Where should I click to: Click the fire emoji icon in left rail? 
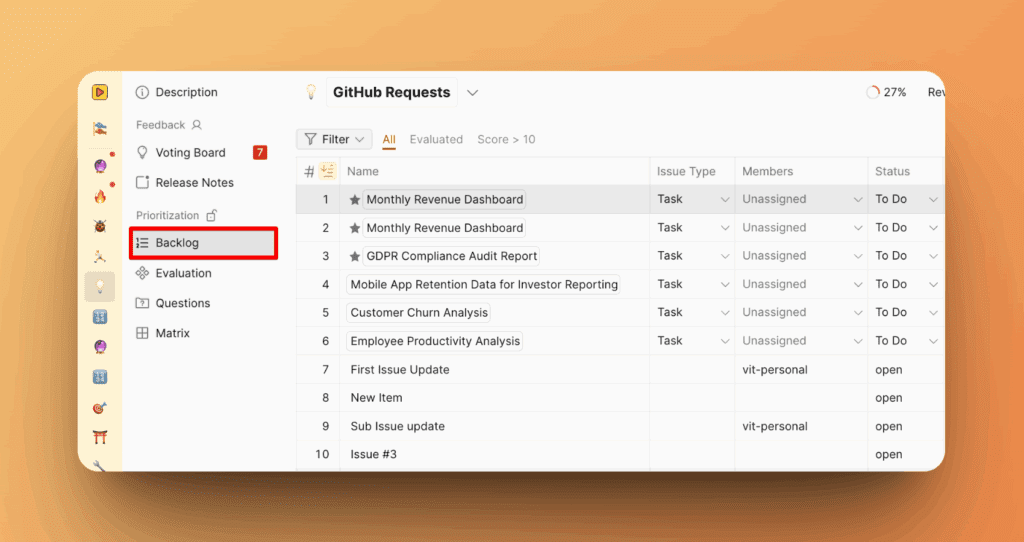tap(100, 197)
